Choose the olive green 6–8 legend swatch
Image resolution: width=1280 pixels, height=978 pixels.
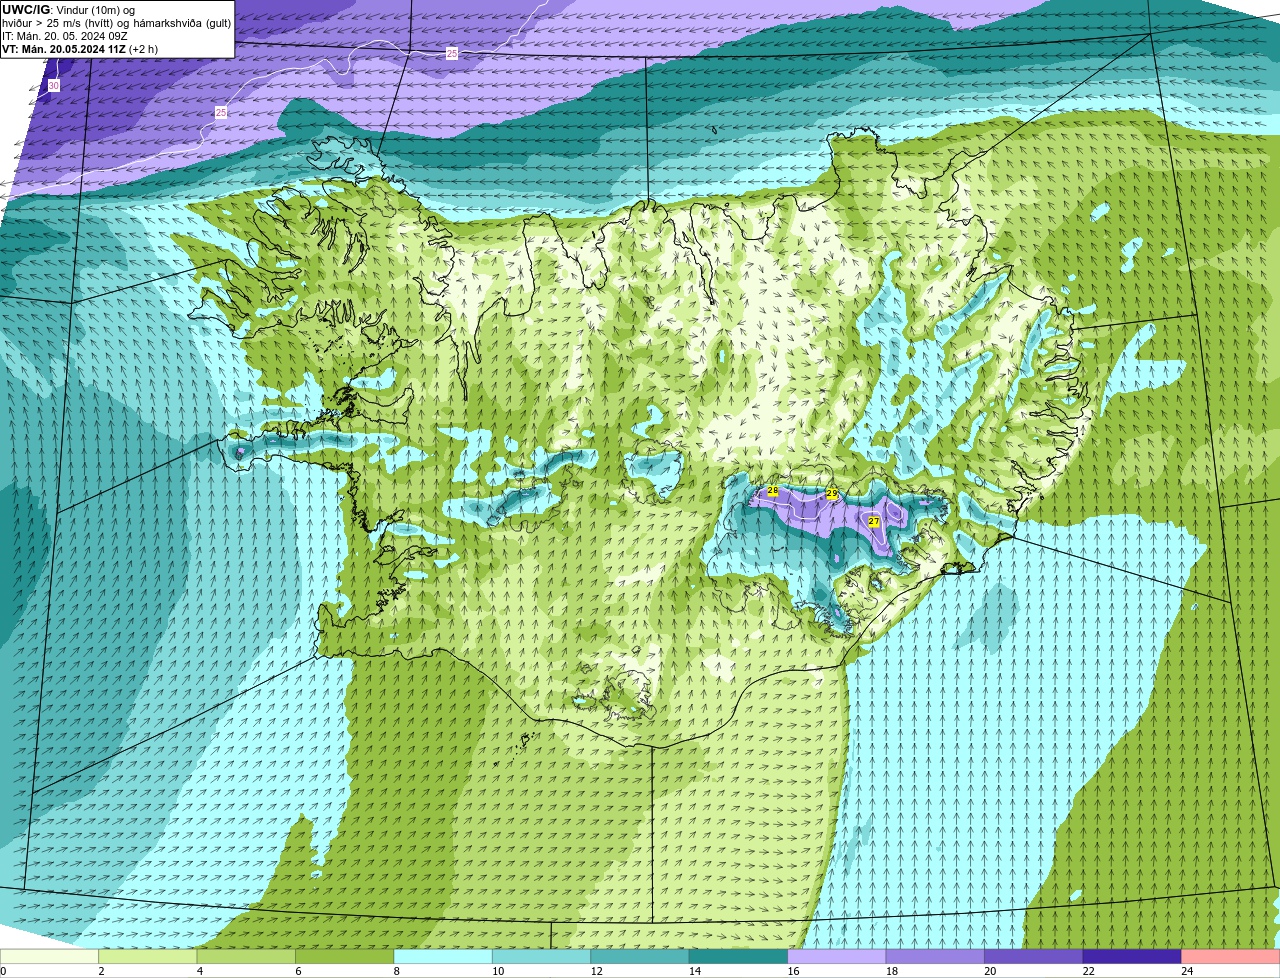click(345, 956)
